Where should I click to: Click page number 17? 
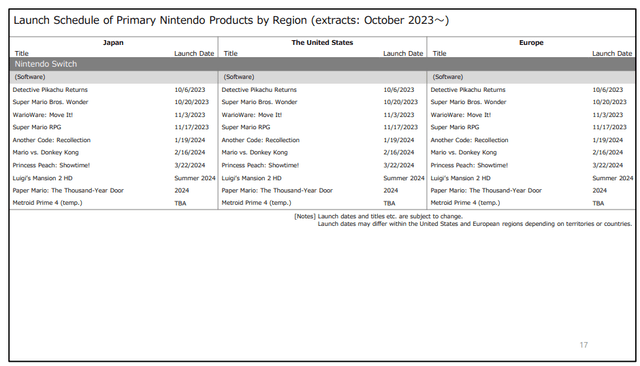584,345
